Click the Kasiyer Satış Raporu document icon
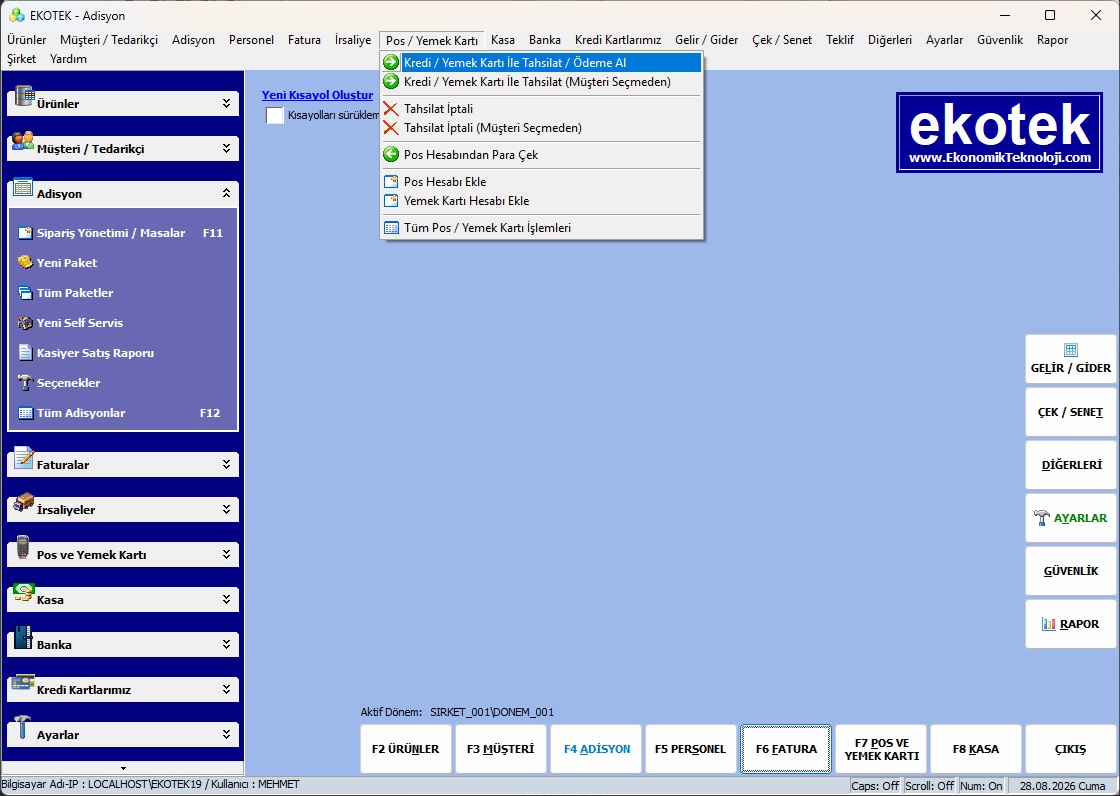 26,352
